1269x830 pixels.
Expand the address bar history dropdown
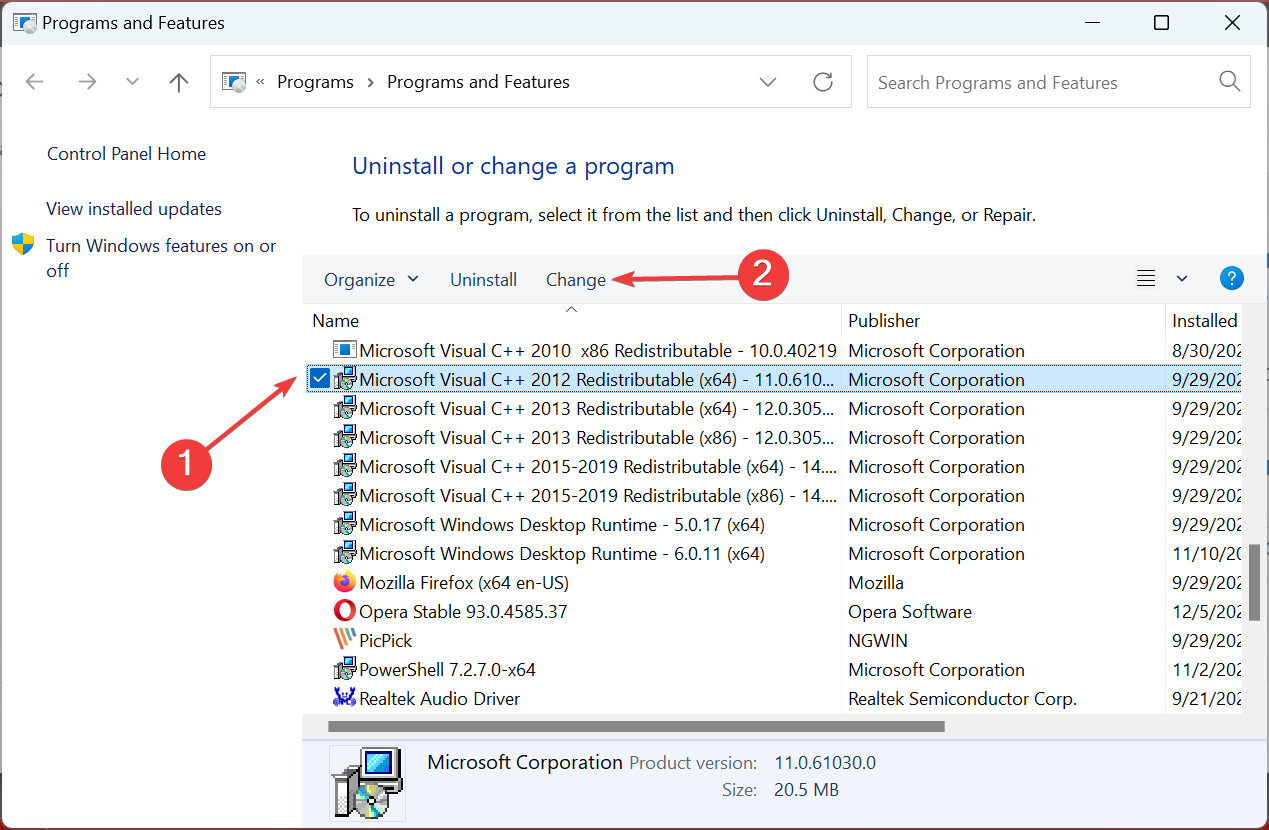(x=768, y=82)
